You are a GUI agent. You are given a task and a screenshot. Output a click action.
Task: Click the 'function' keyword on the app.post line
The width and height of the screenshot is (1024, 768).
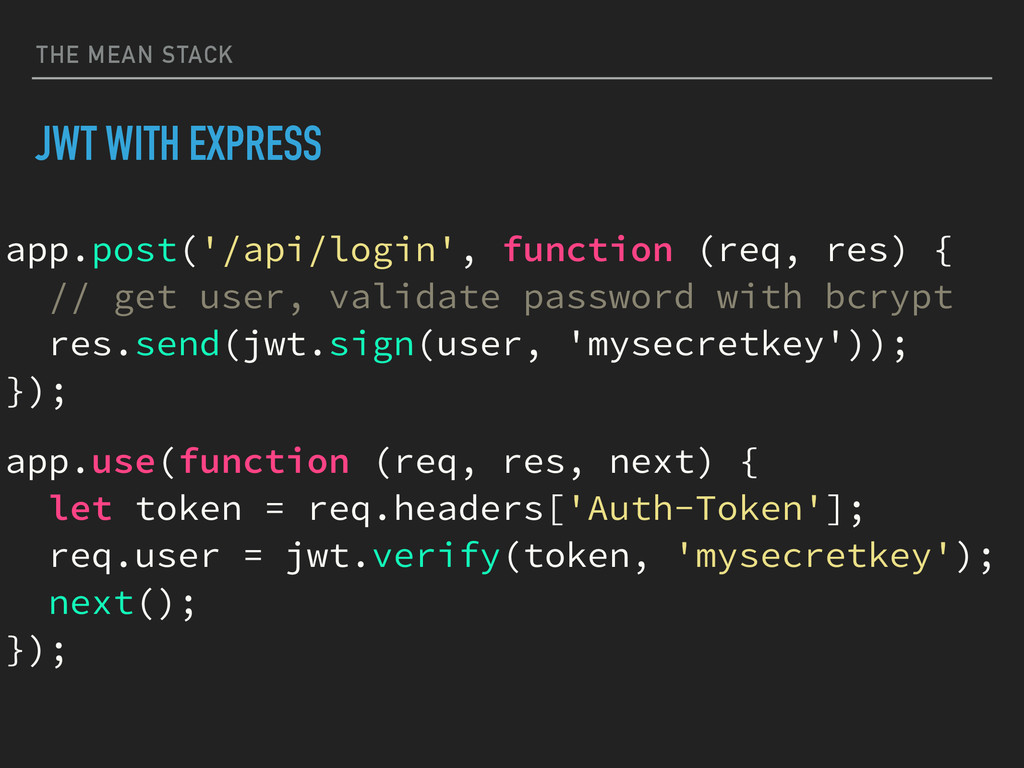[x=588, y=249]
